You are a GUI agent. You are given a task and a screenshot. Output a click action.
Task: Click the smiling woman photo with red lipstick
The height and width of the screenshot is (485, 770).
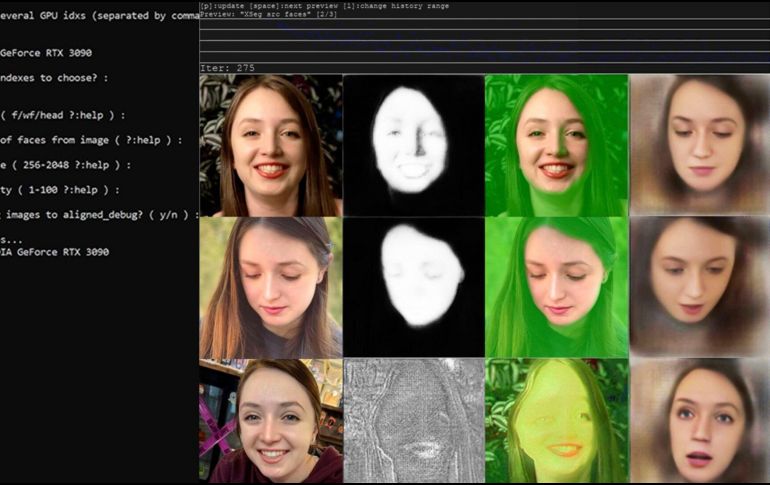coord(270,145)
